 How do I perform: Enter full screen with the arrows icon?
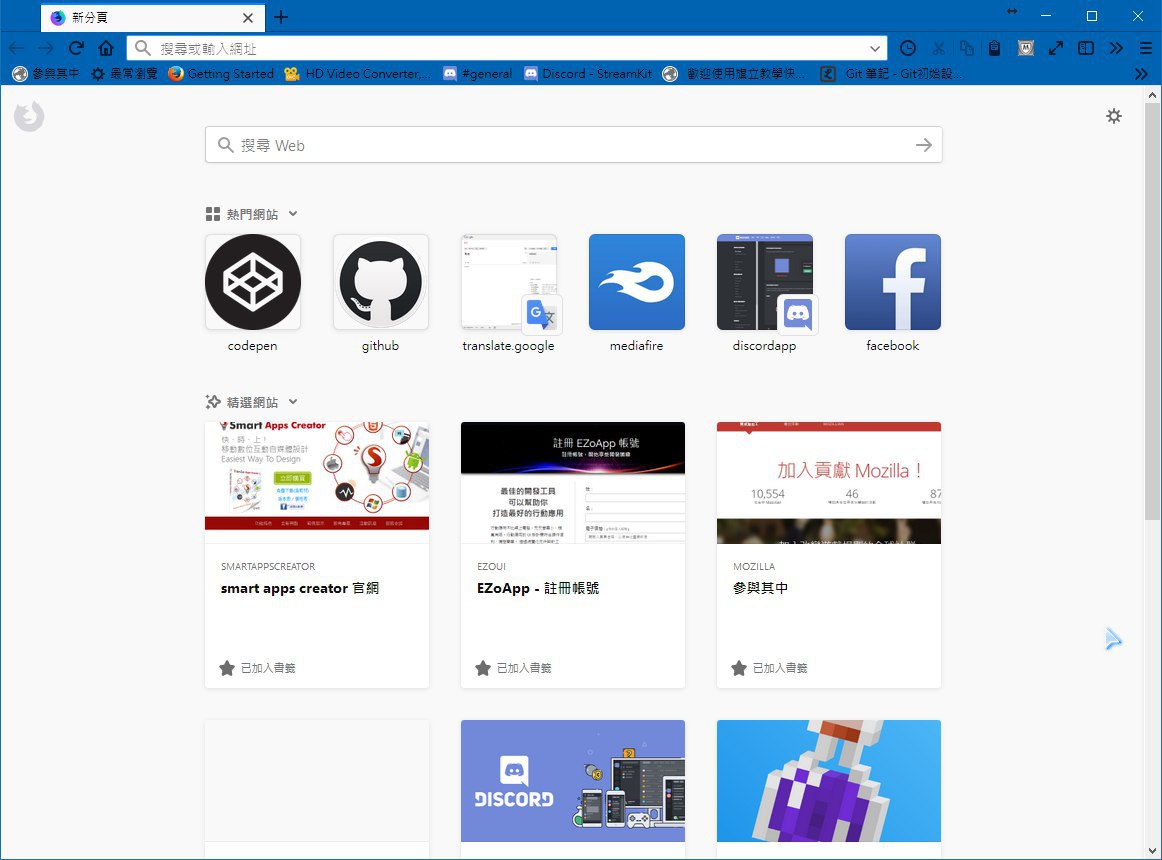pos(1055,48)
